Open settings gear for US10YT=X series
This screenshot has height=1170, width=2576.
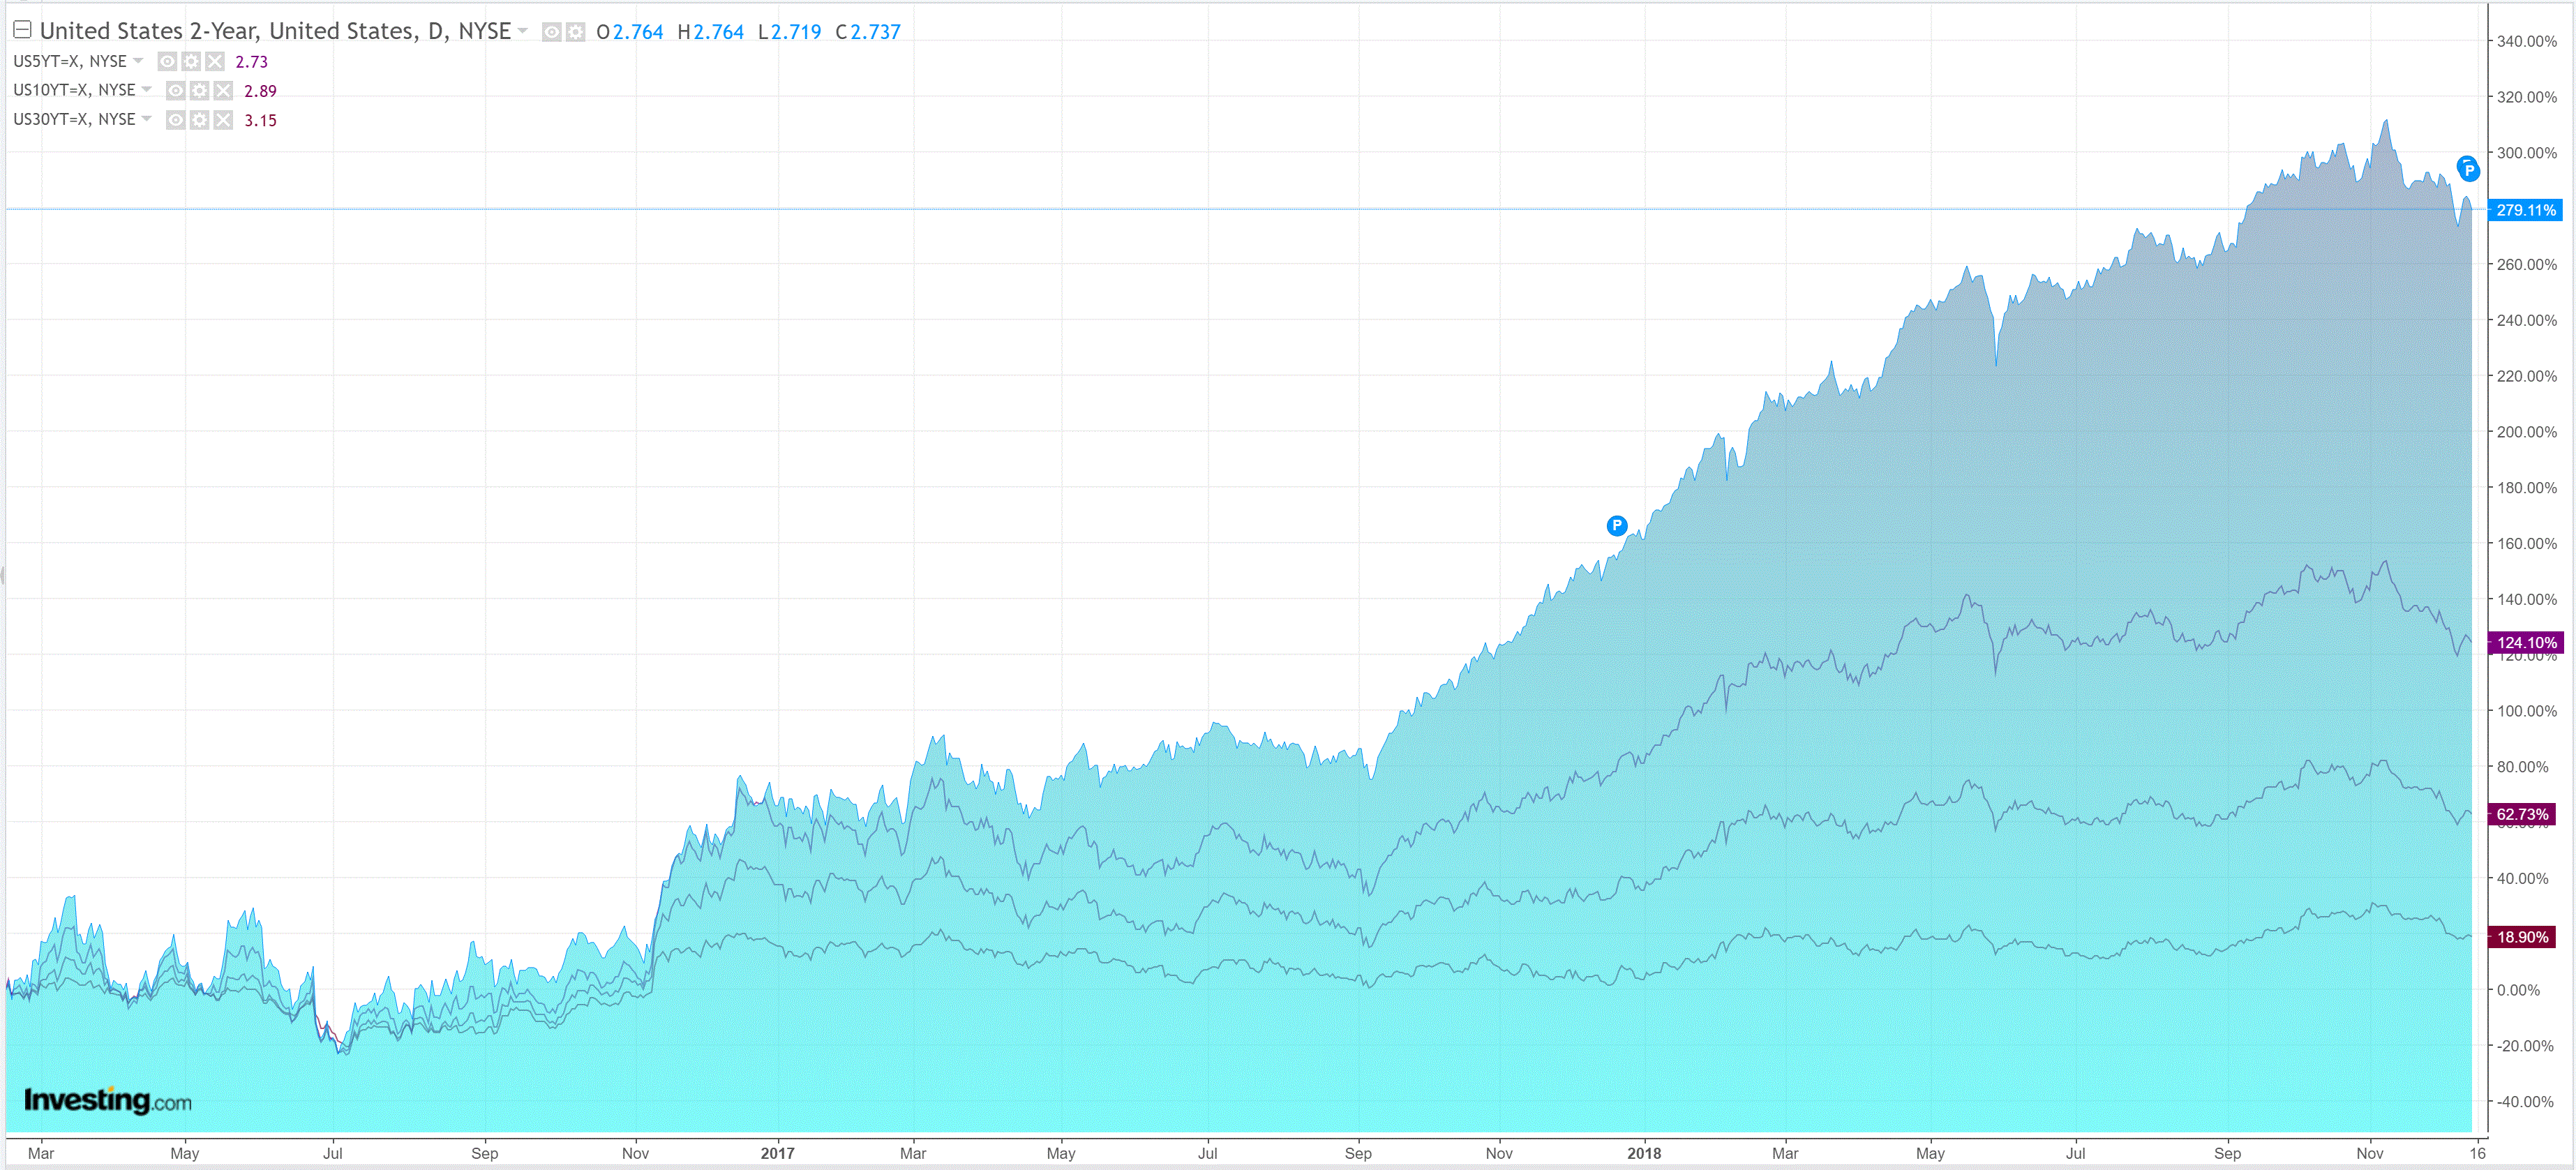199,91
